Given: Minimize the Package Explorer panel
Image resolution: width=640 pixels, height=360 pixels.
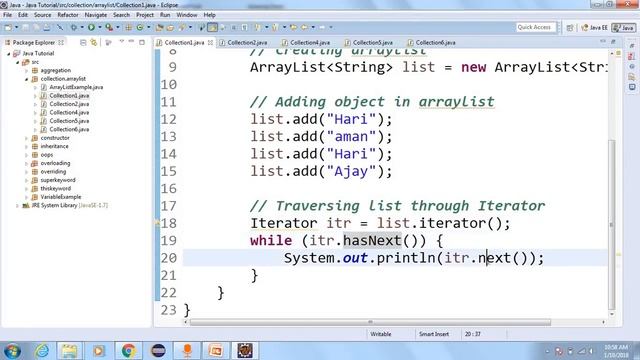Looking at the screenshot, I should [x=131, y=42].
